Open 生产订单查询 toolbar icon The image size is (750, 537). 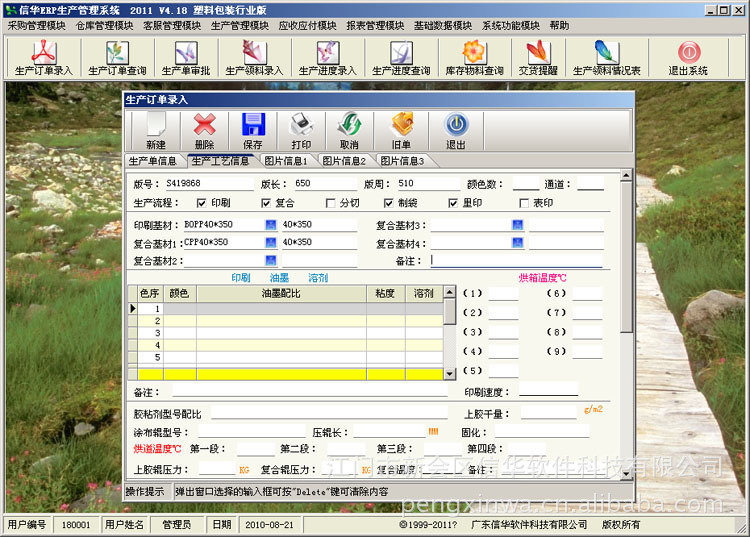[x=117, y=58]
